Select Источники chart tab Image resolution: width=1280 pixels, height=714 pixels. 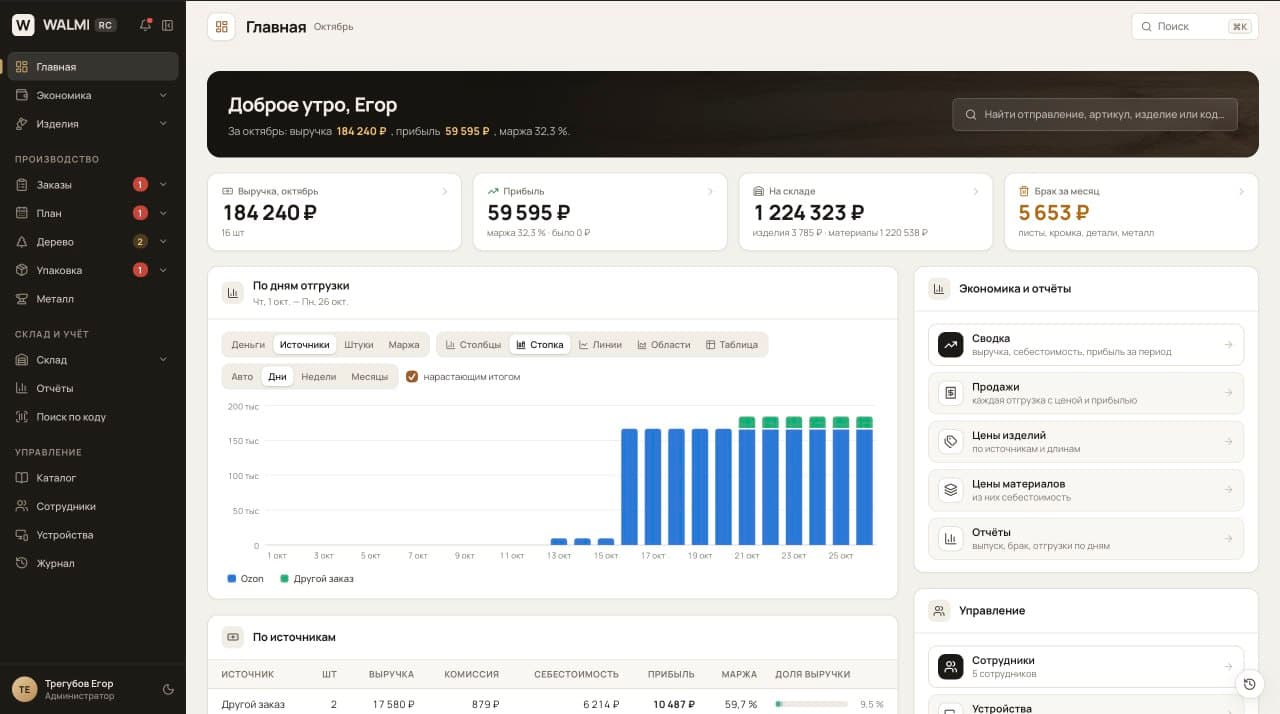tap(304, 344)
